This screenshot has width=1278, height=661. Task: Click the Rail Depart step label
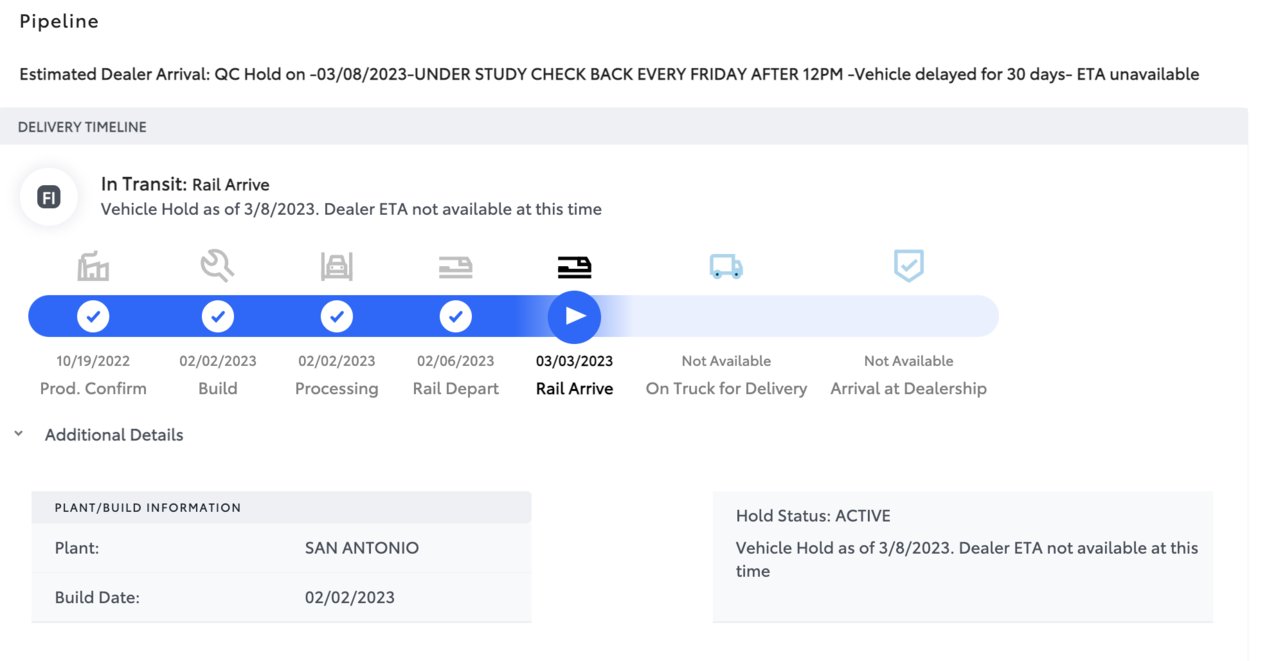tap(455, 389)
